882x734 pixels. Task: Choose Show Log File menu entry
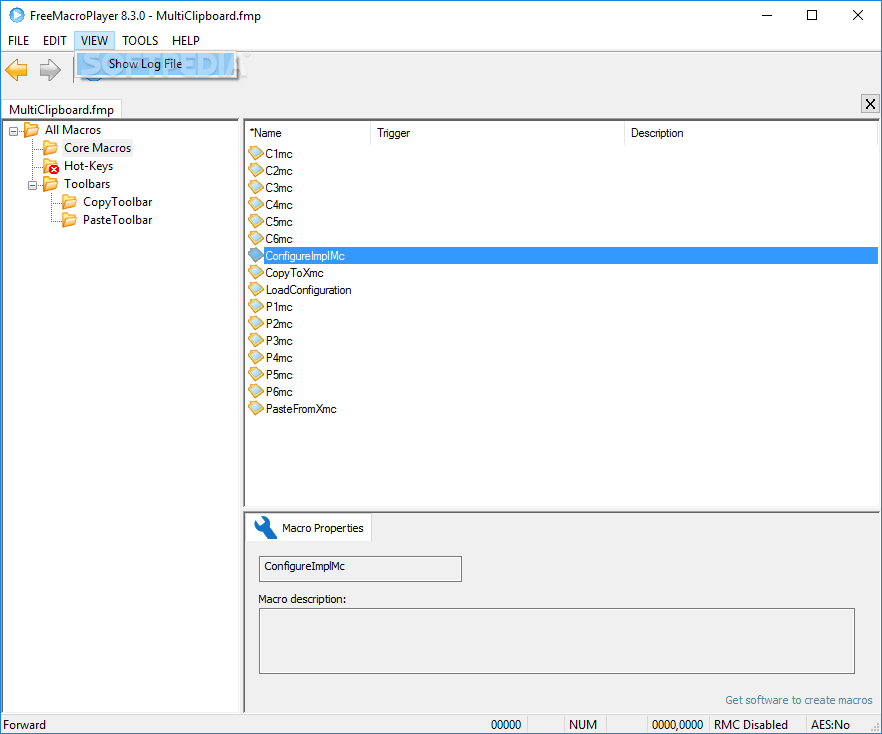[156, 64]
